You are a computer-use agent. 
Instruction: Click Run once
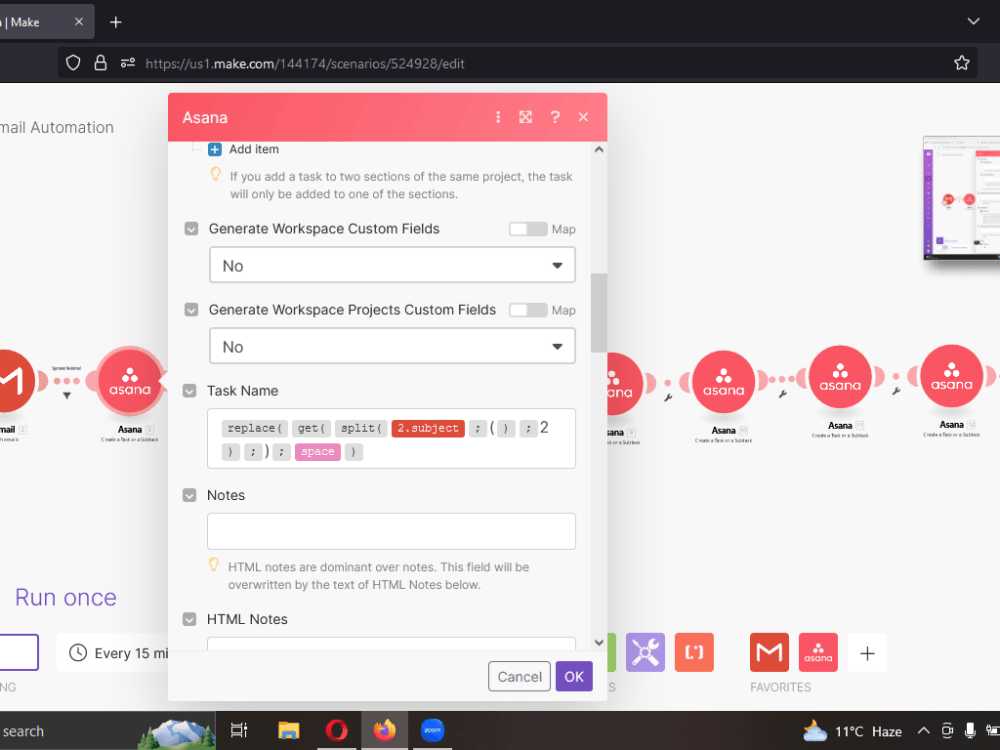pyautogui.click(x=66, y=598)
